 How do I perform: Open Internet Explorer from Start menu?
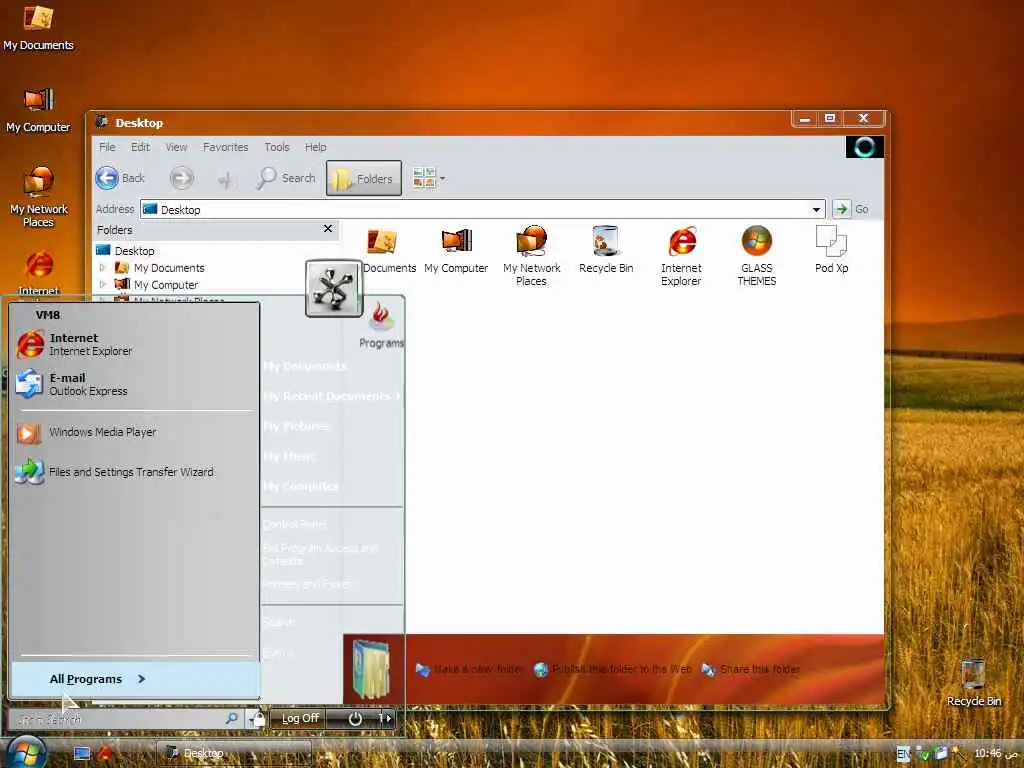[x=134, y=344]
